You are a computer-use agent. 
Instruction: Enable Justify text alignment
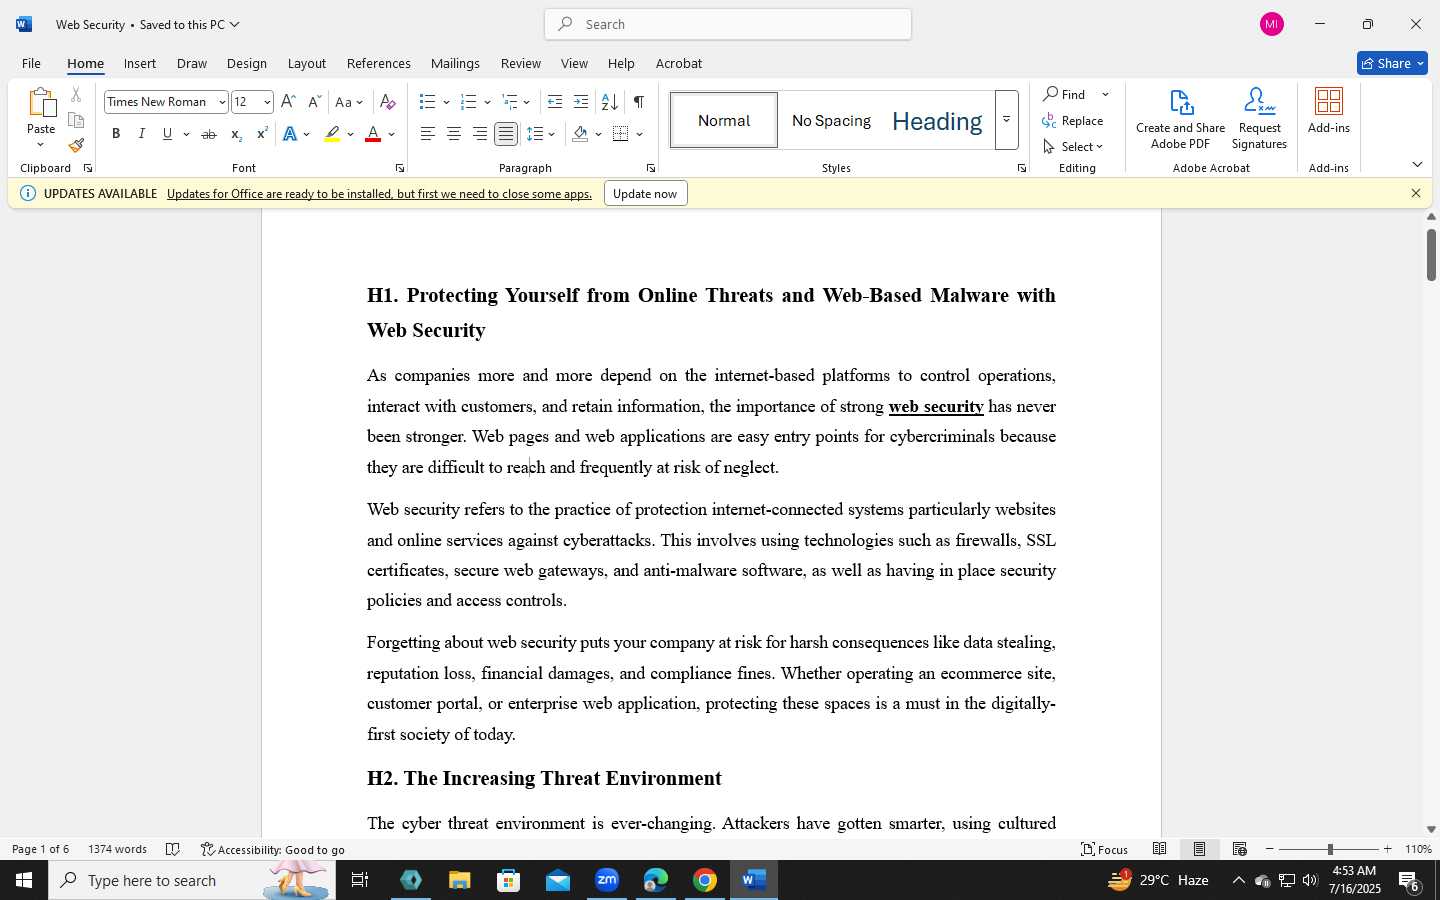pyautogui.click(x=506, y=134)
